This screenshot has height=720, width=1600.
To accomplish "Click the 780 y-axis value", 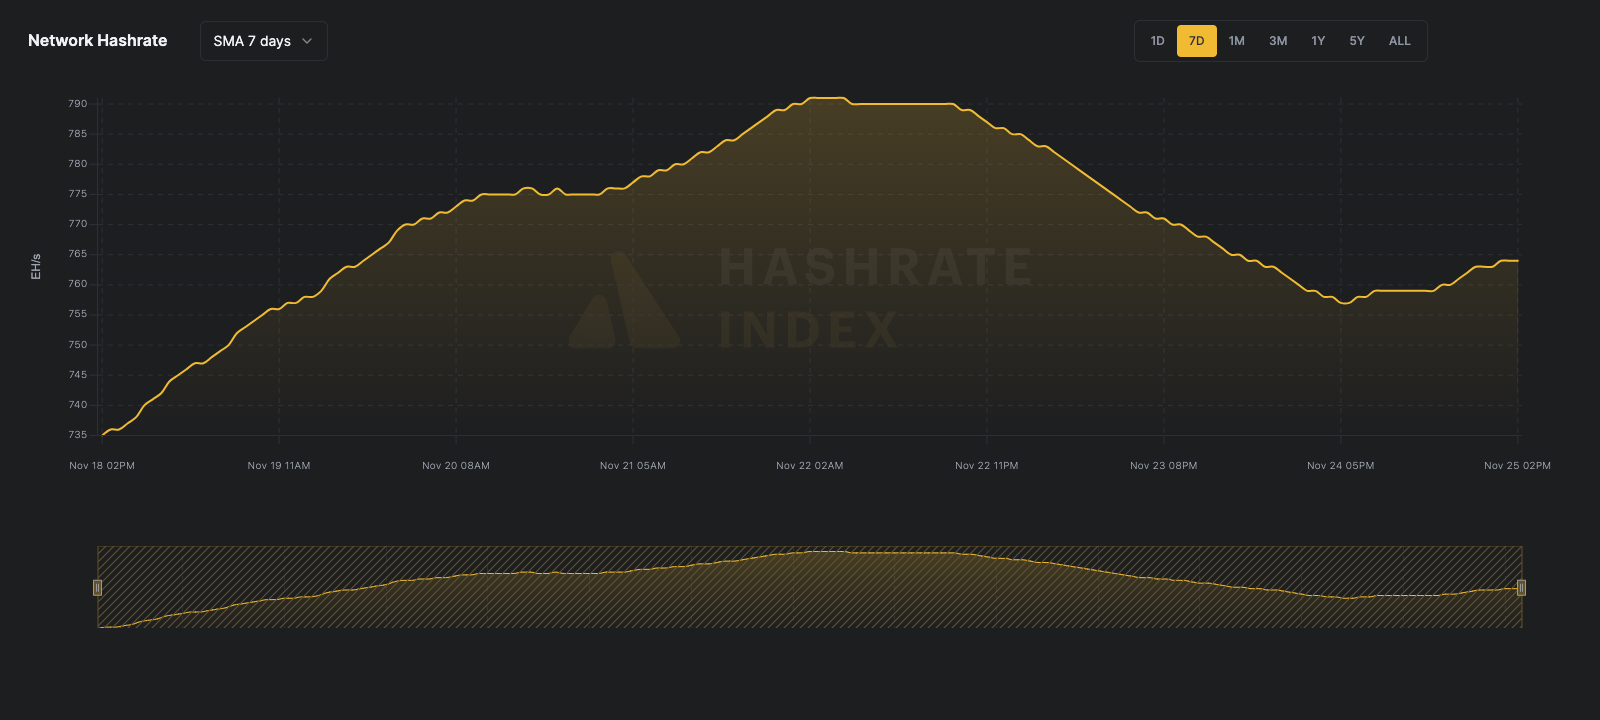I will [x=78, y=164].
